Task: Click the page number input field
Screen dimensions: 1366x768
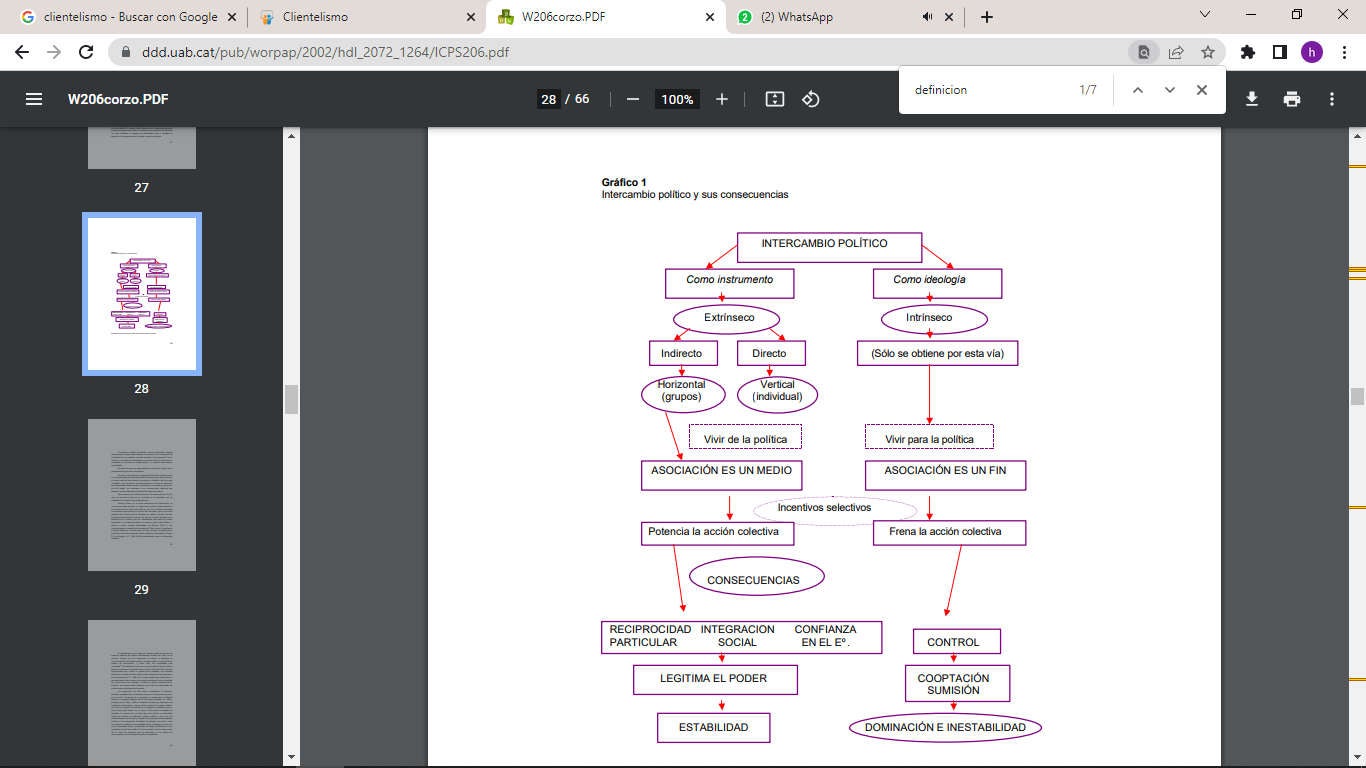Action: point(548,99)
